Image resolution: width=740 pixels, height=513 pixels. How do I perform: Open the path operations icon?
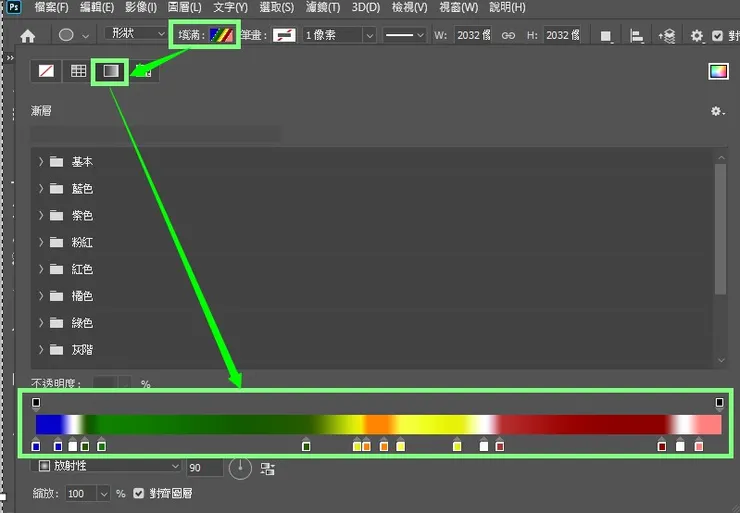click(606, 36)
